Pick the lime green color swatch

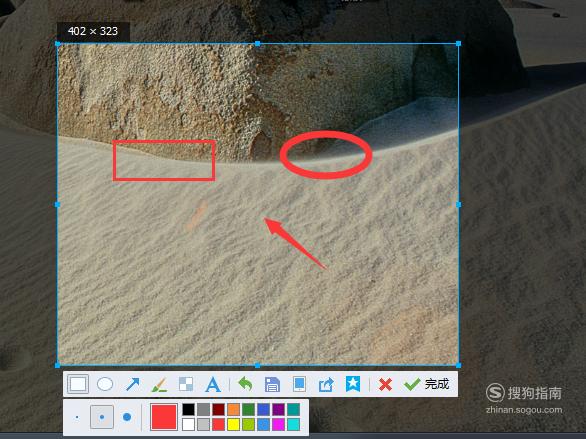click(x=248, y=424)
